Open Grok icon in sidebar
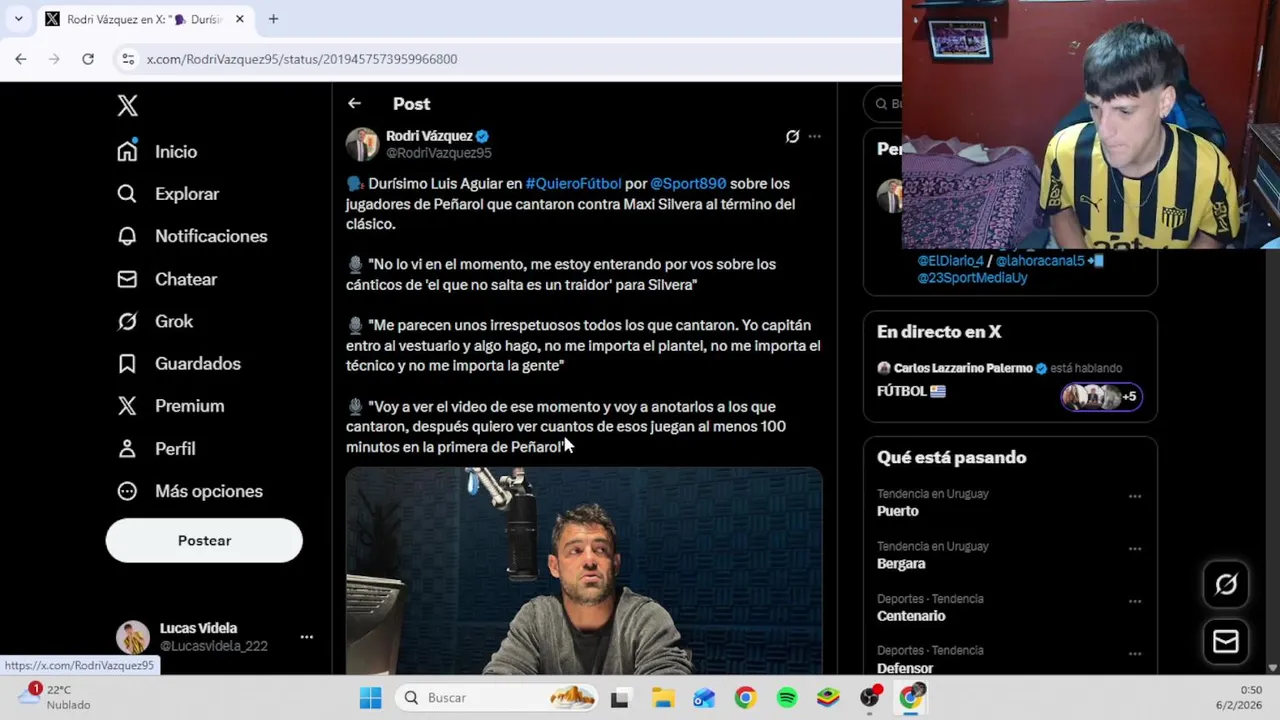This screenshot has height=720, width=1280. [127, 321]
